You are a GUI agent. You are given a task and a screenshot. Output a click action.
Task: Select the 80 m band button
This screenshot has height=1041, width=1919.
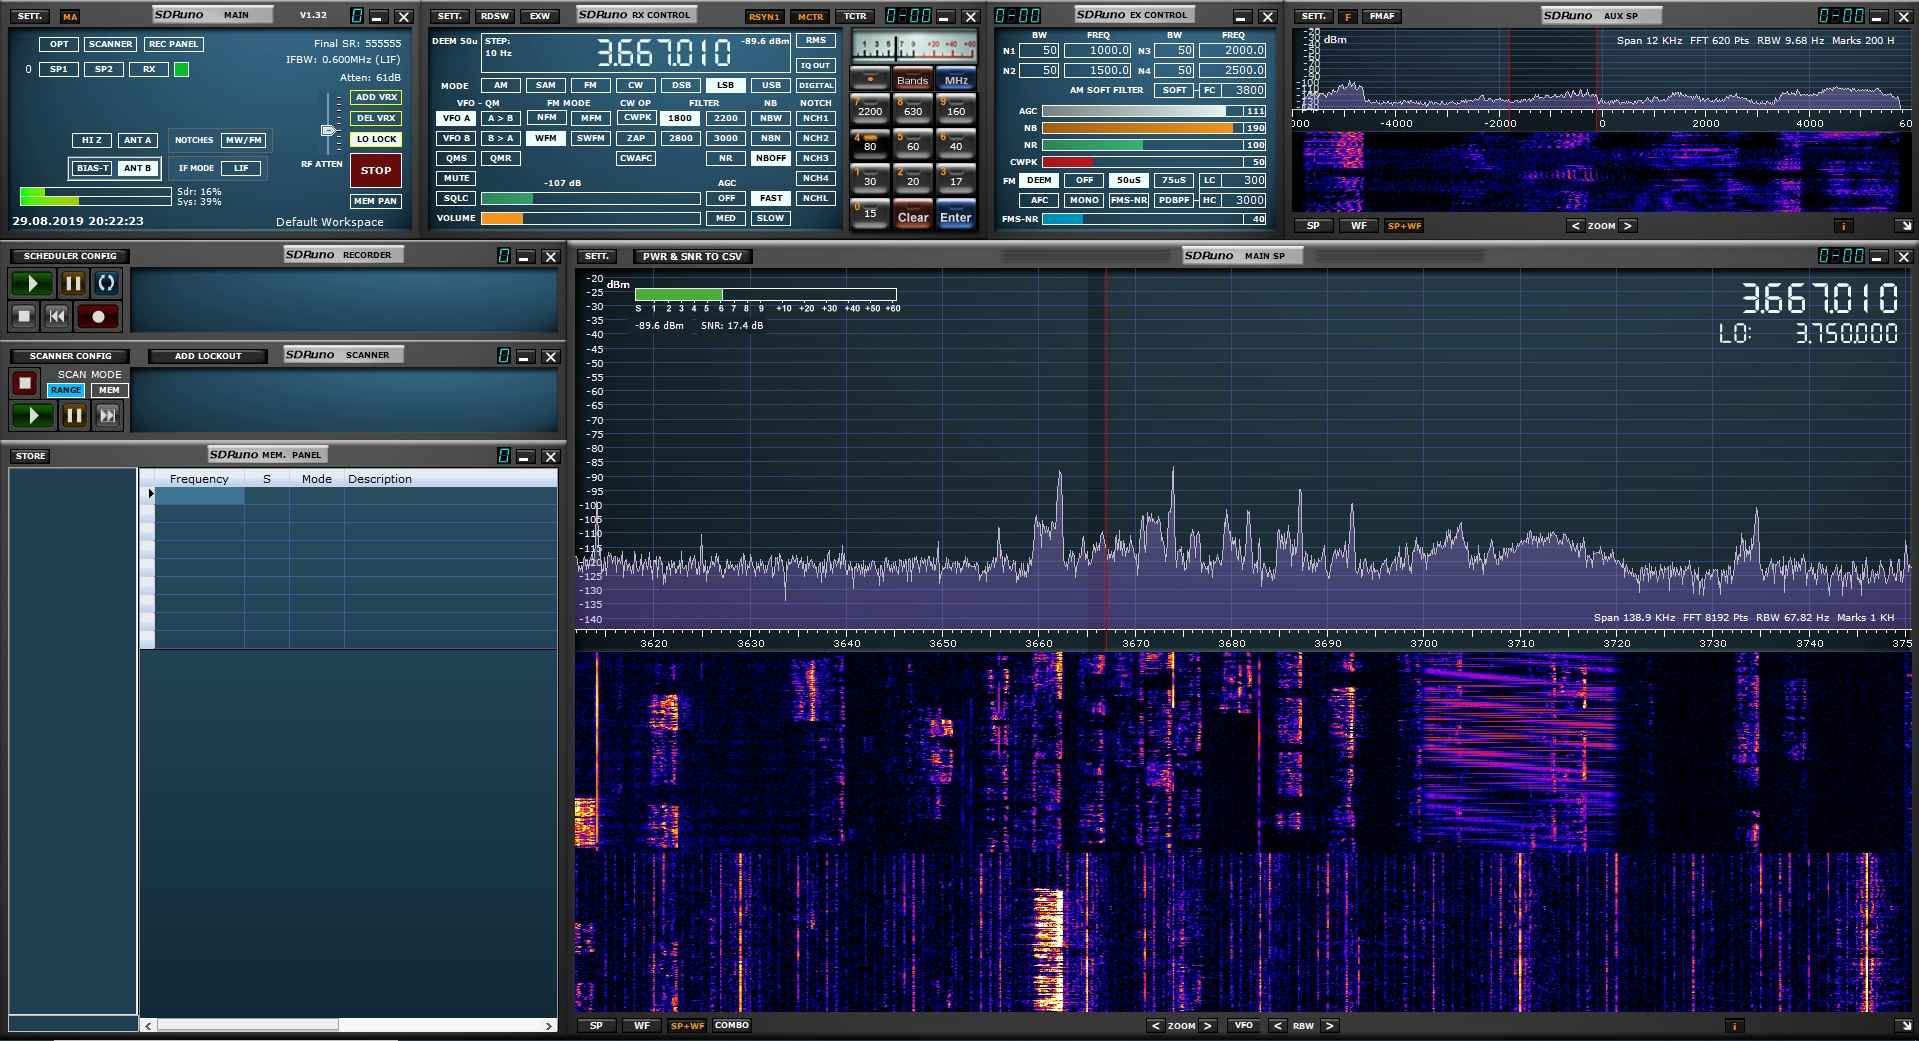pos(870,142)
